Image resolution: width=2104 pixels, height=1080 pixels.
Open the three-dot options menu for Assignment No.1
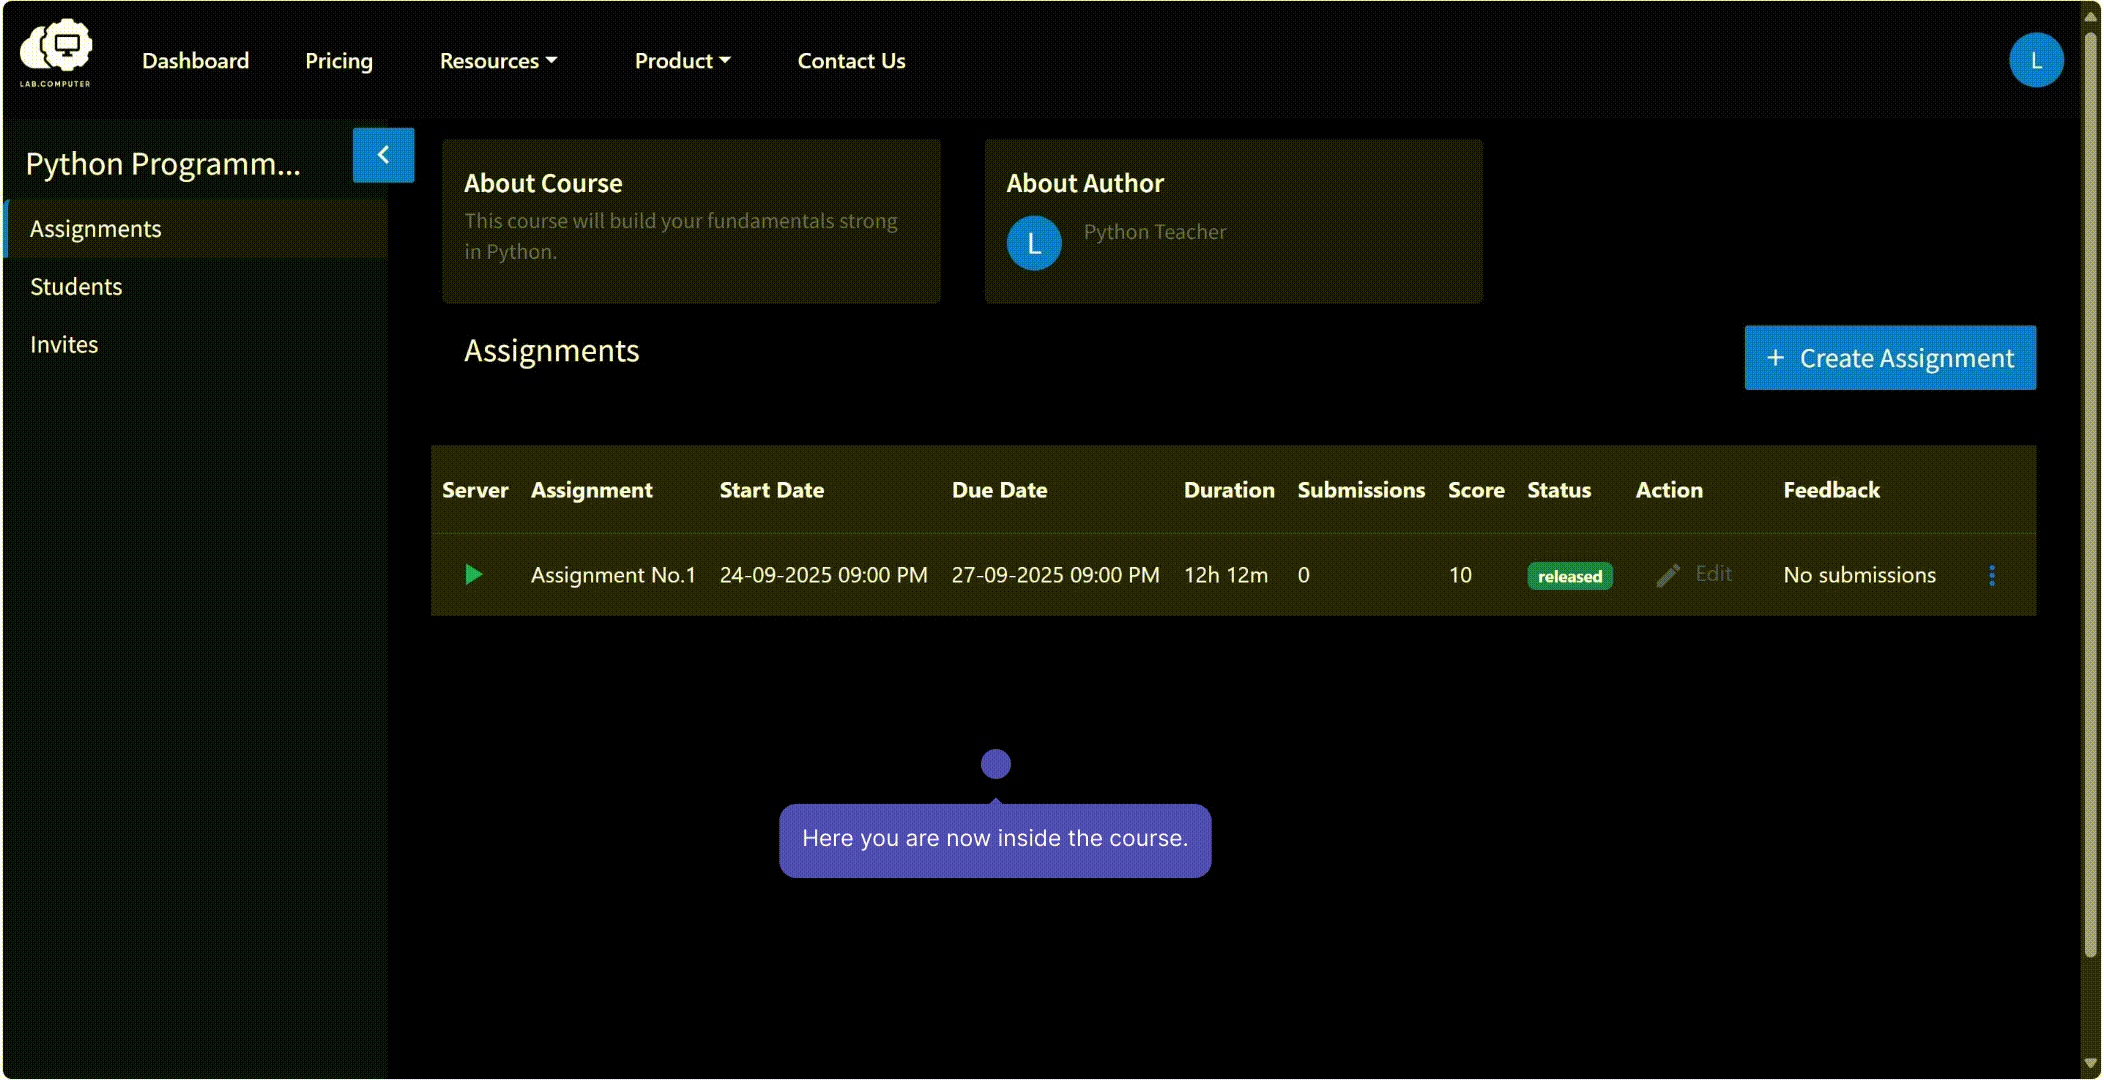point(1992,575)
